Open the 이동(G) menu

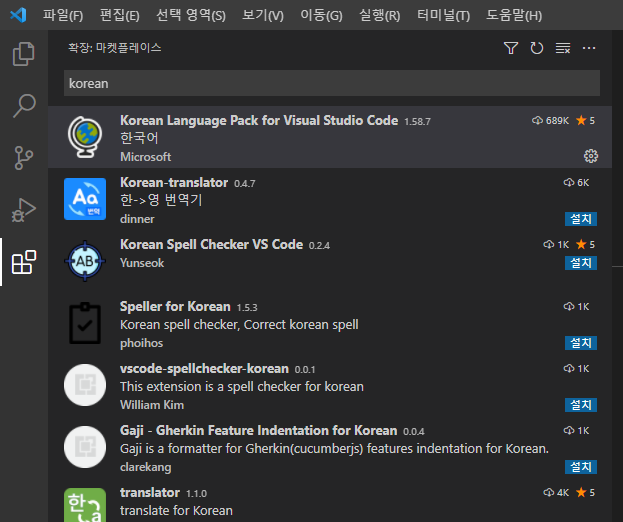pos(321,15)
